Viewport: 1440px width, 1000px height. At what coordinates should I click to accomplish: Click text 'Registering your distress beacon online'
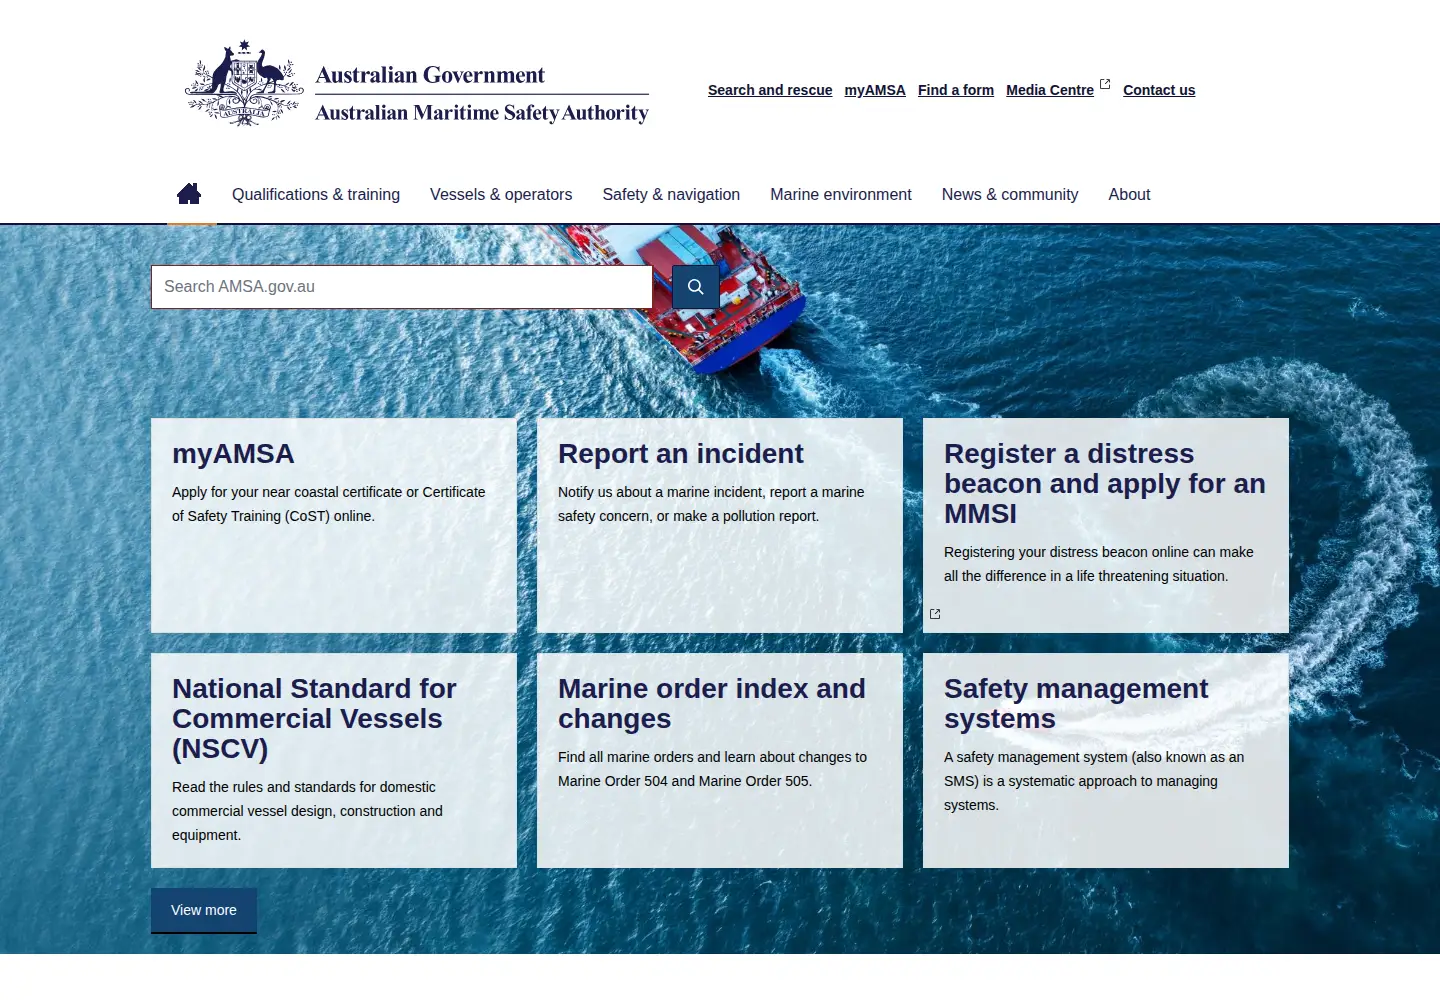(1067, 552)
